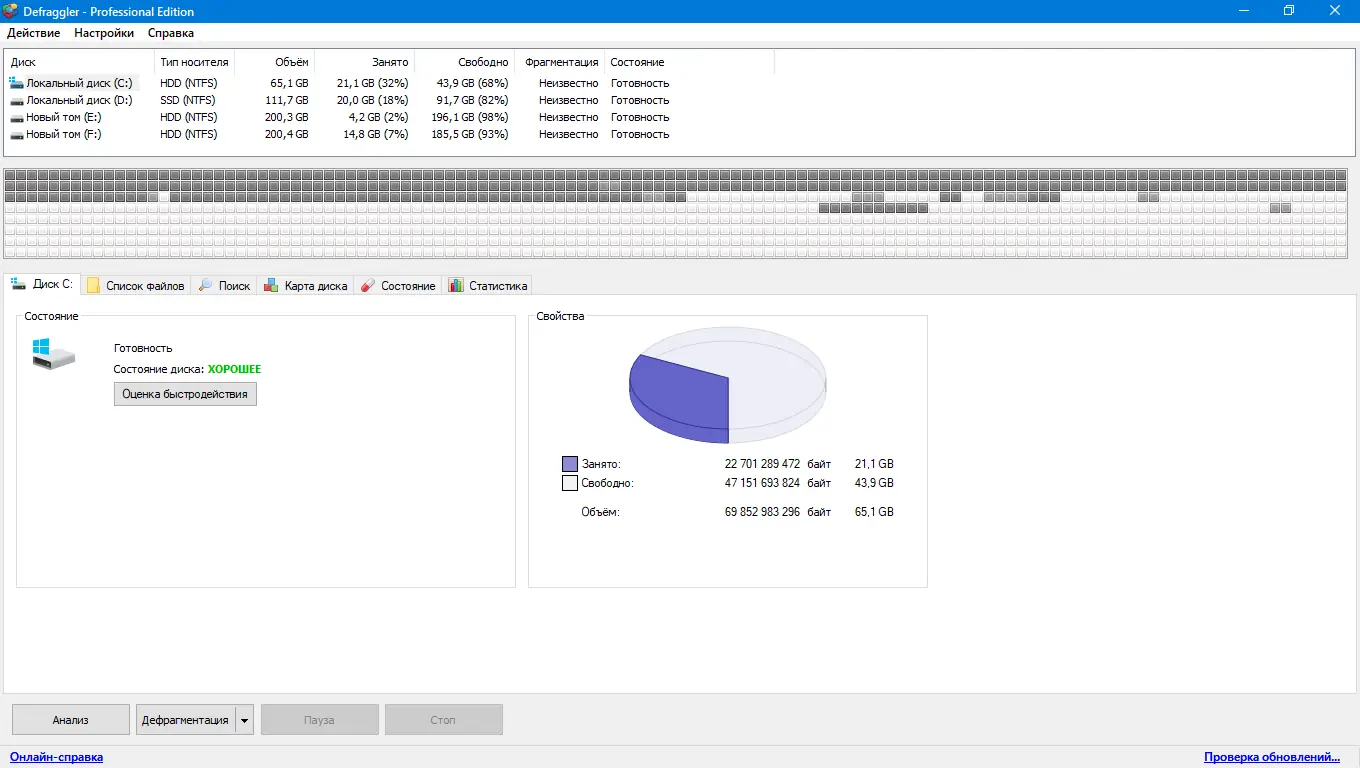Click the Свободно column header

(466, 62)
